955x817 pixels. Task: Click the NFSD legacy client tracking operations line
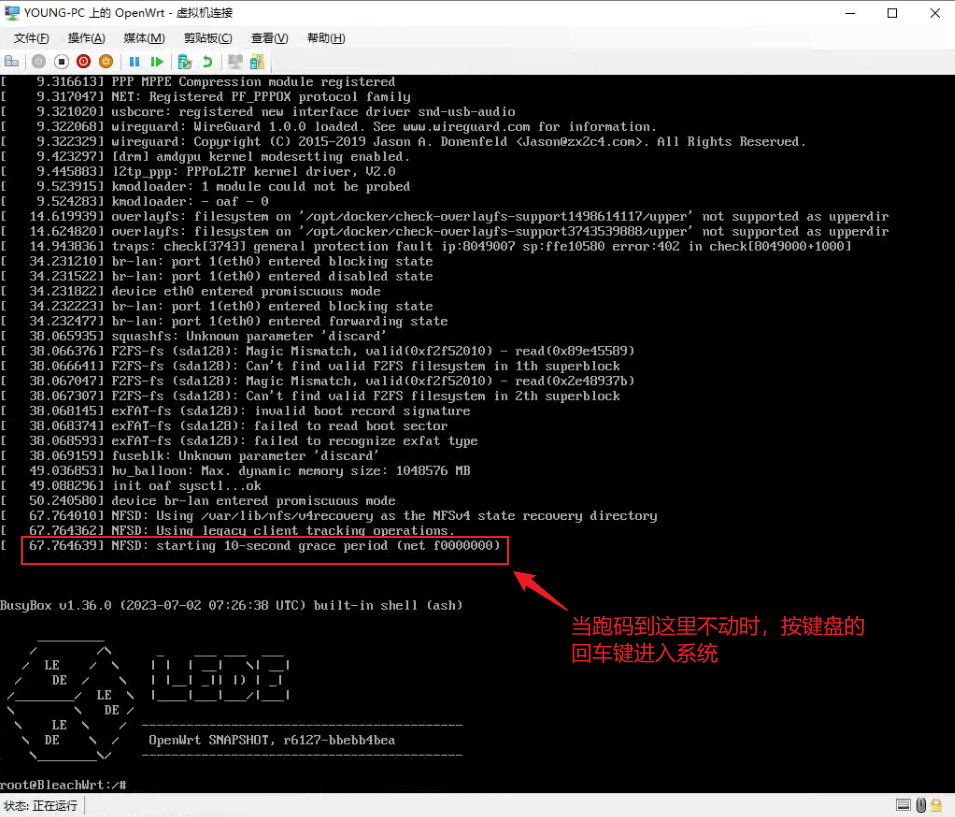click(x=228, y=531)
